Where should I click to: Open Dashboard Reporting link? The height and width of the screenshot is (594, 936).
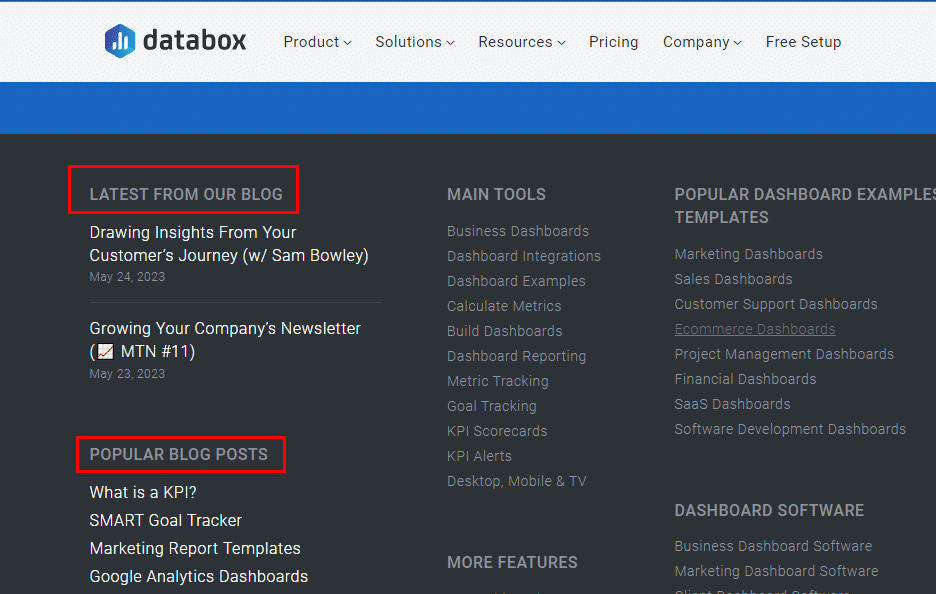[516, 356]
